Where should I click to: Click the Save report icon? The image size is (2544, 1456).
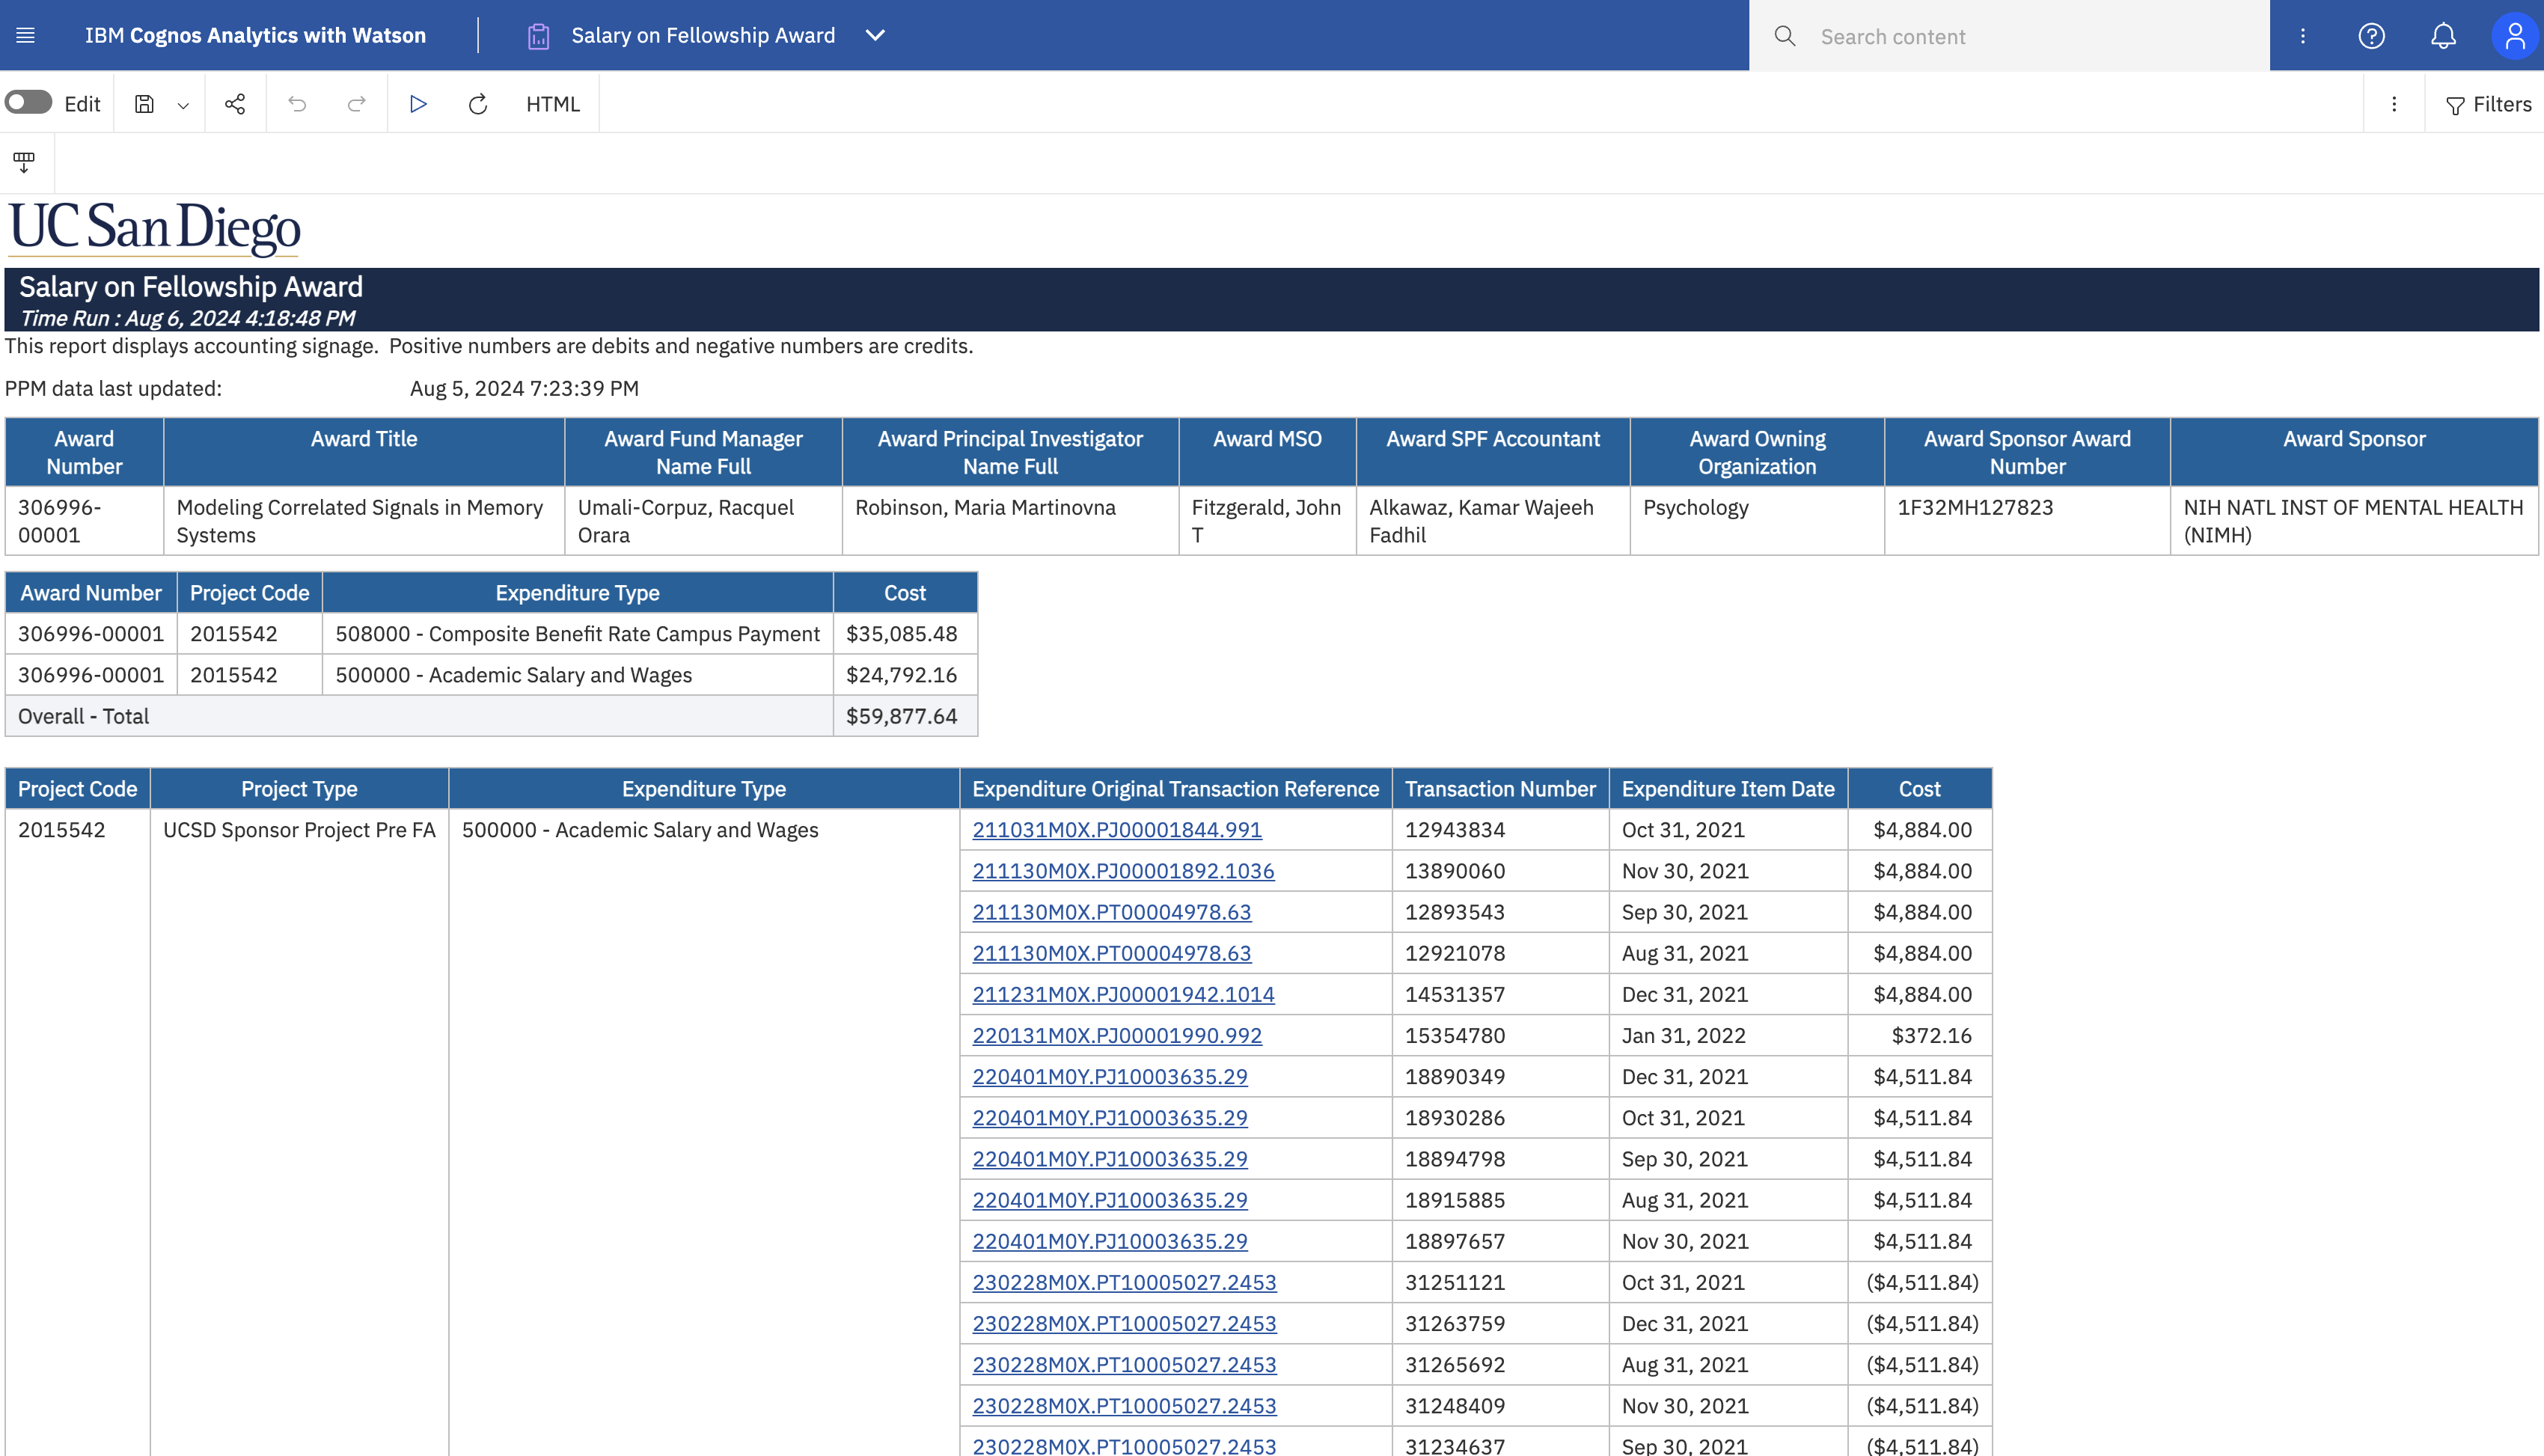click(144, 104)
